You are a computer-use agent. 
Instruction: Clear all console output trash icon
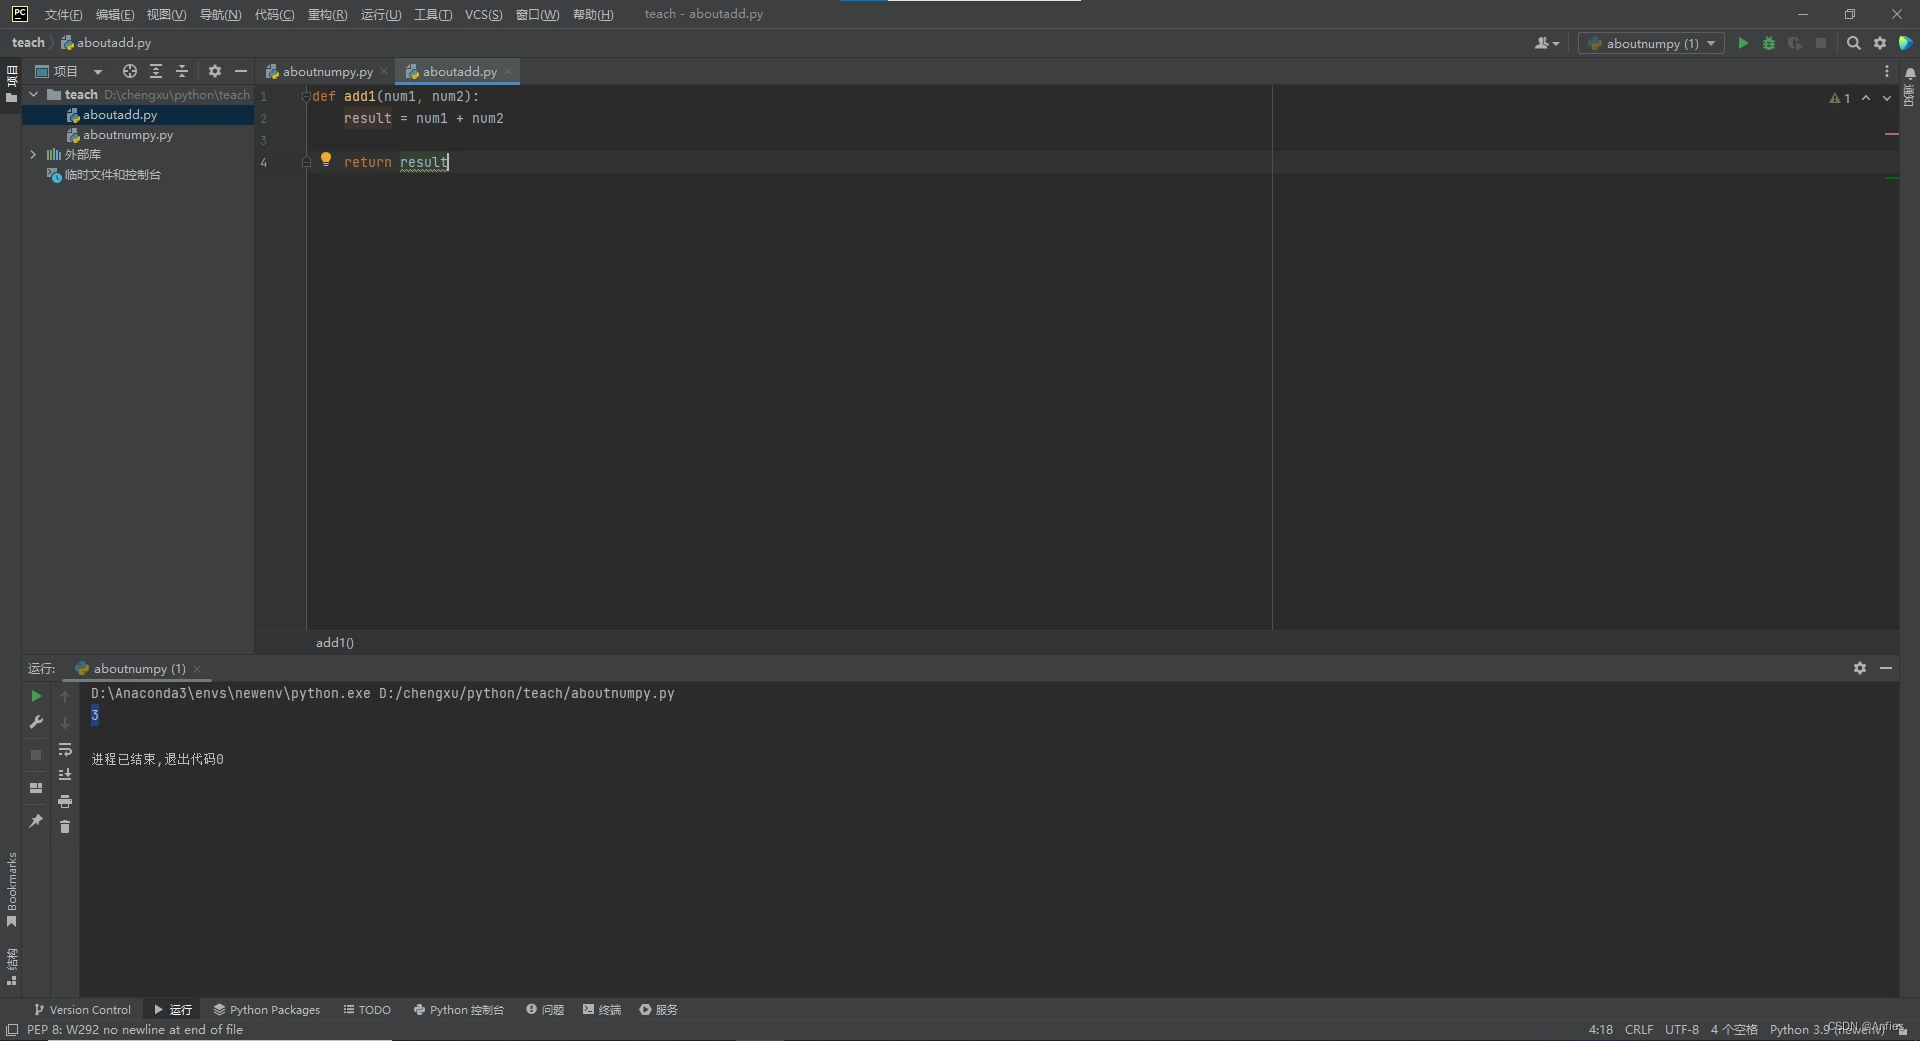pyautogui.click(x=65, y=827)
